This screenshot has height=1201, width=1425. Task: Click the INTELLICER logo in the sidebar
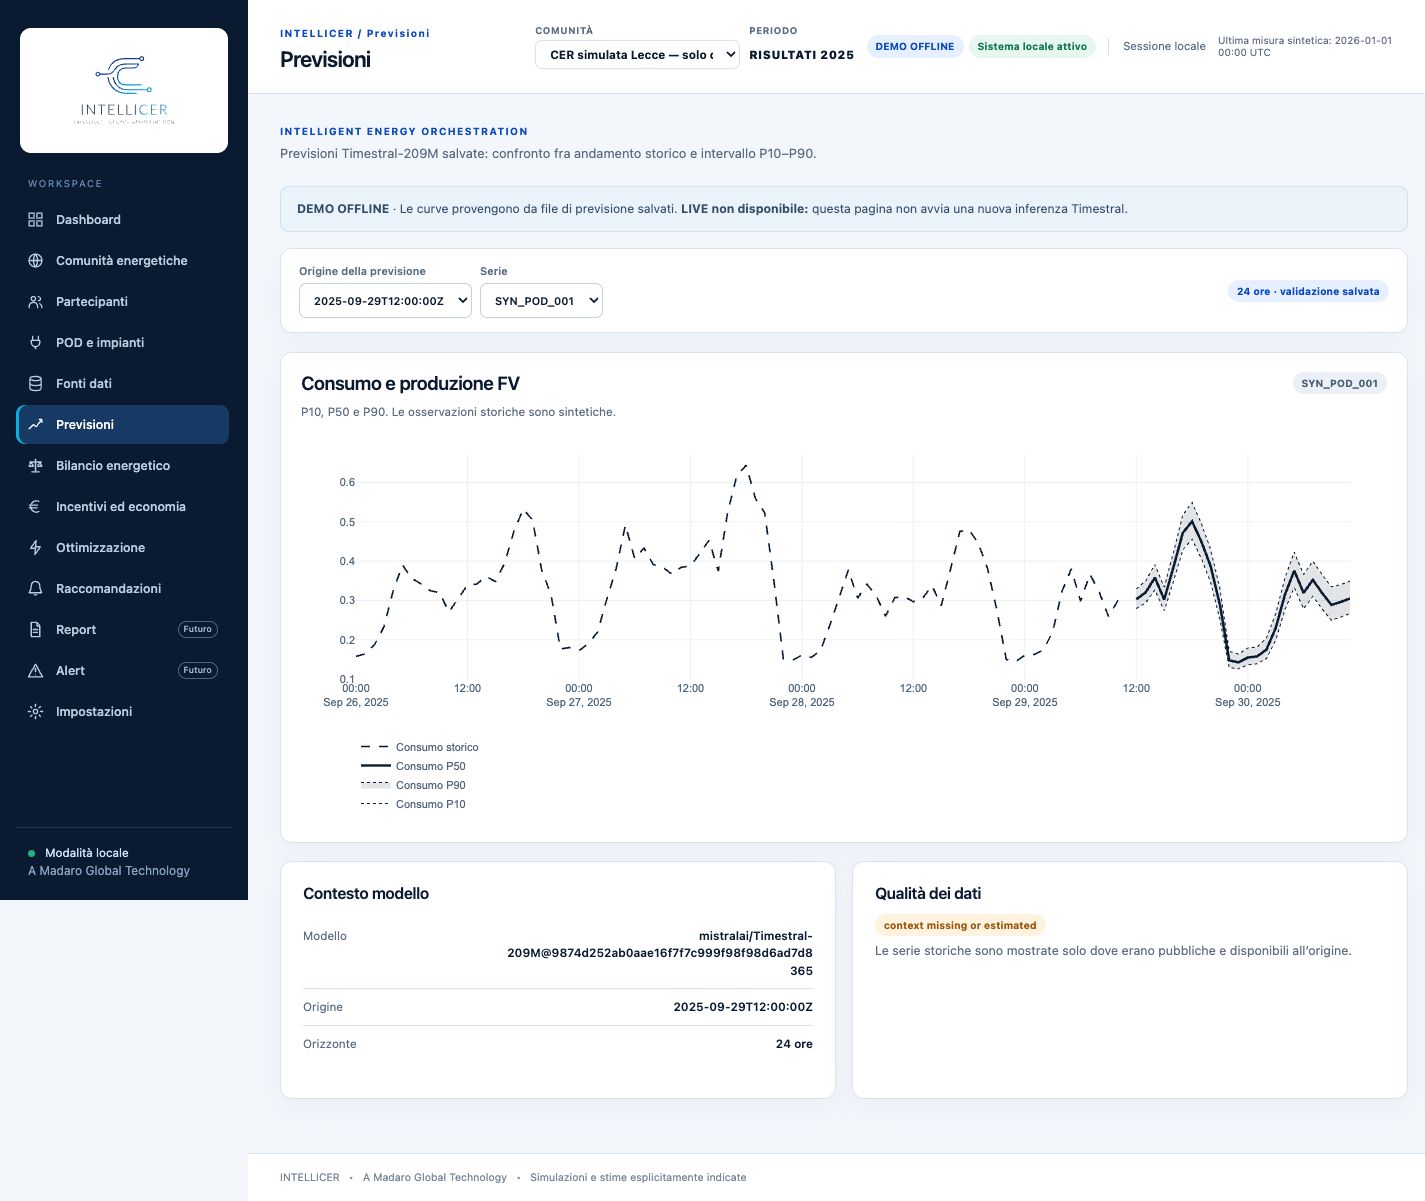[124, 90]
